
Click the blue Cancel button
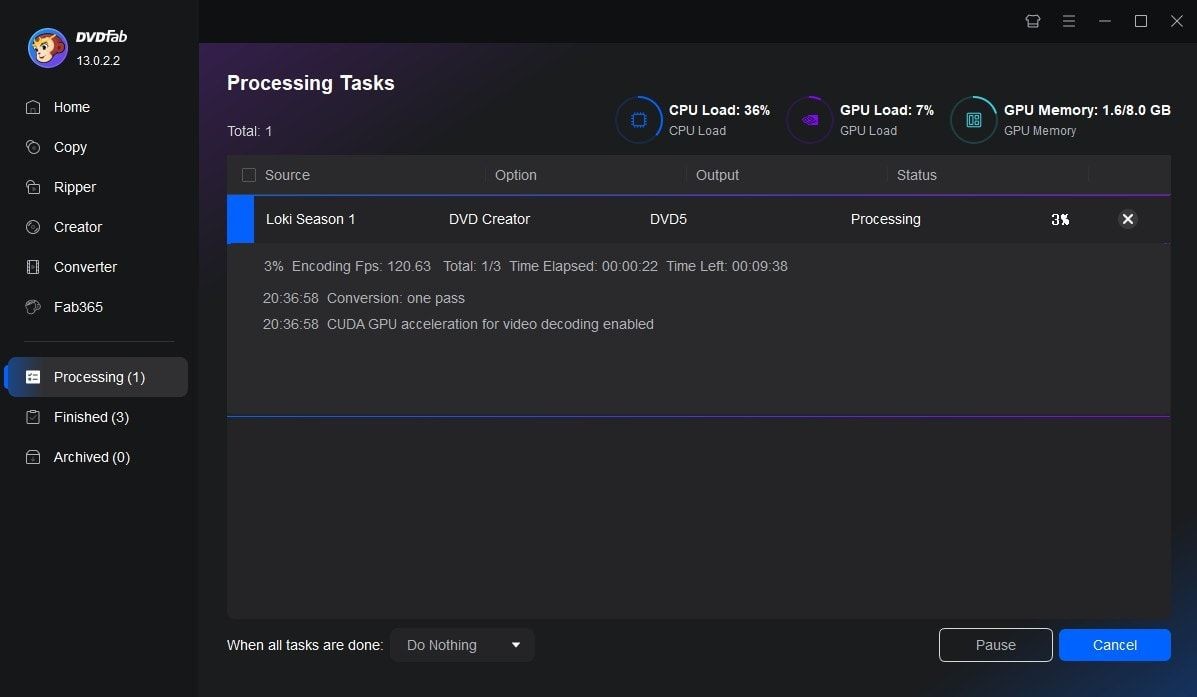tap(1114, 645)
